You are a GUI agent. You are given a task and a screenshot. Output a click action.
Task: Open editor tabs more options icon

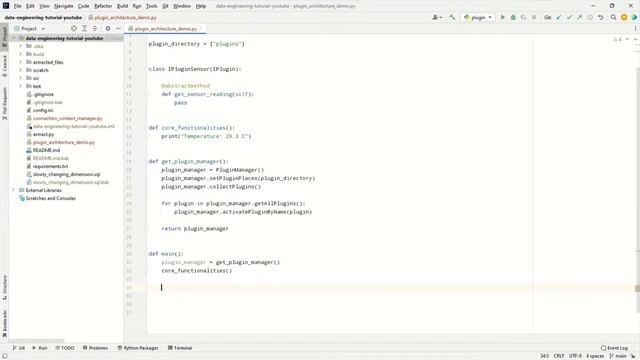coord(636,29)
